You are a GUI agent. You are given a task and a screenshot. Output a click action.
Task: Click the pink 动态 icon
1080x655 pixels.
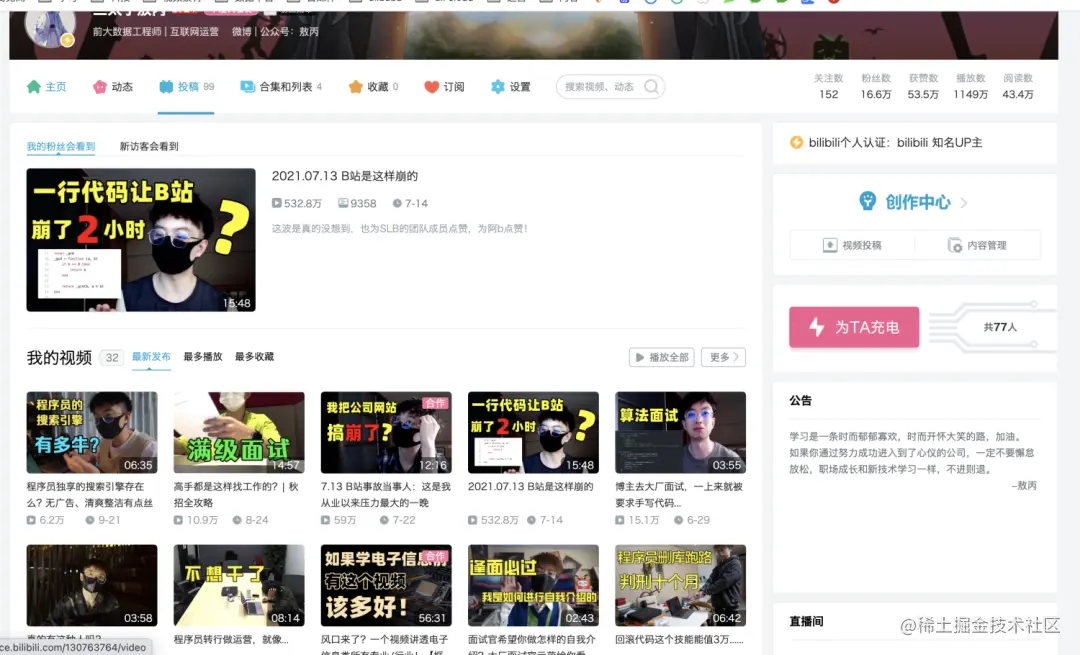[100, 87]
